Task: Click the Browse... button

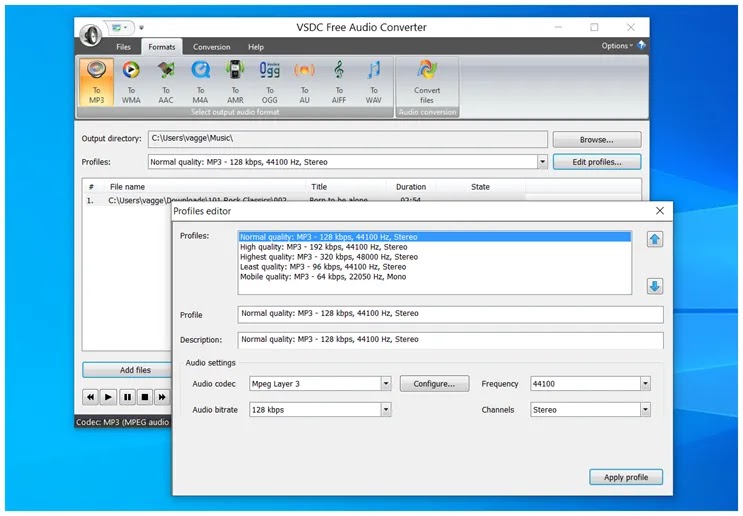Action: click(x=597, y=140)
